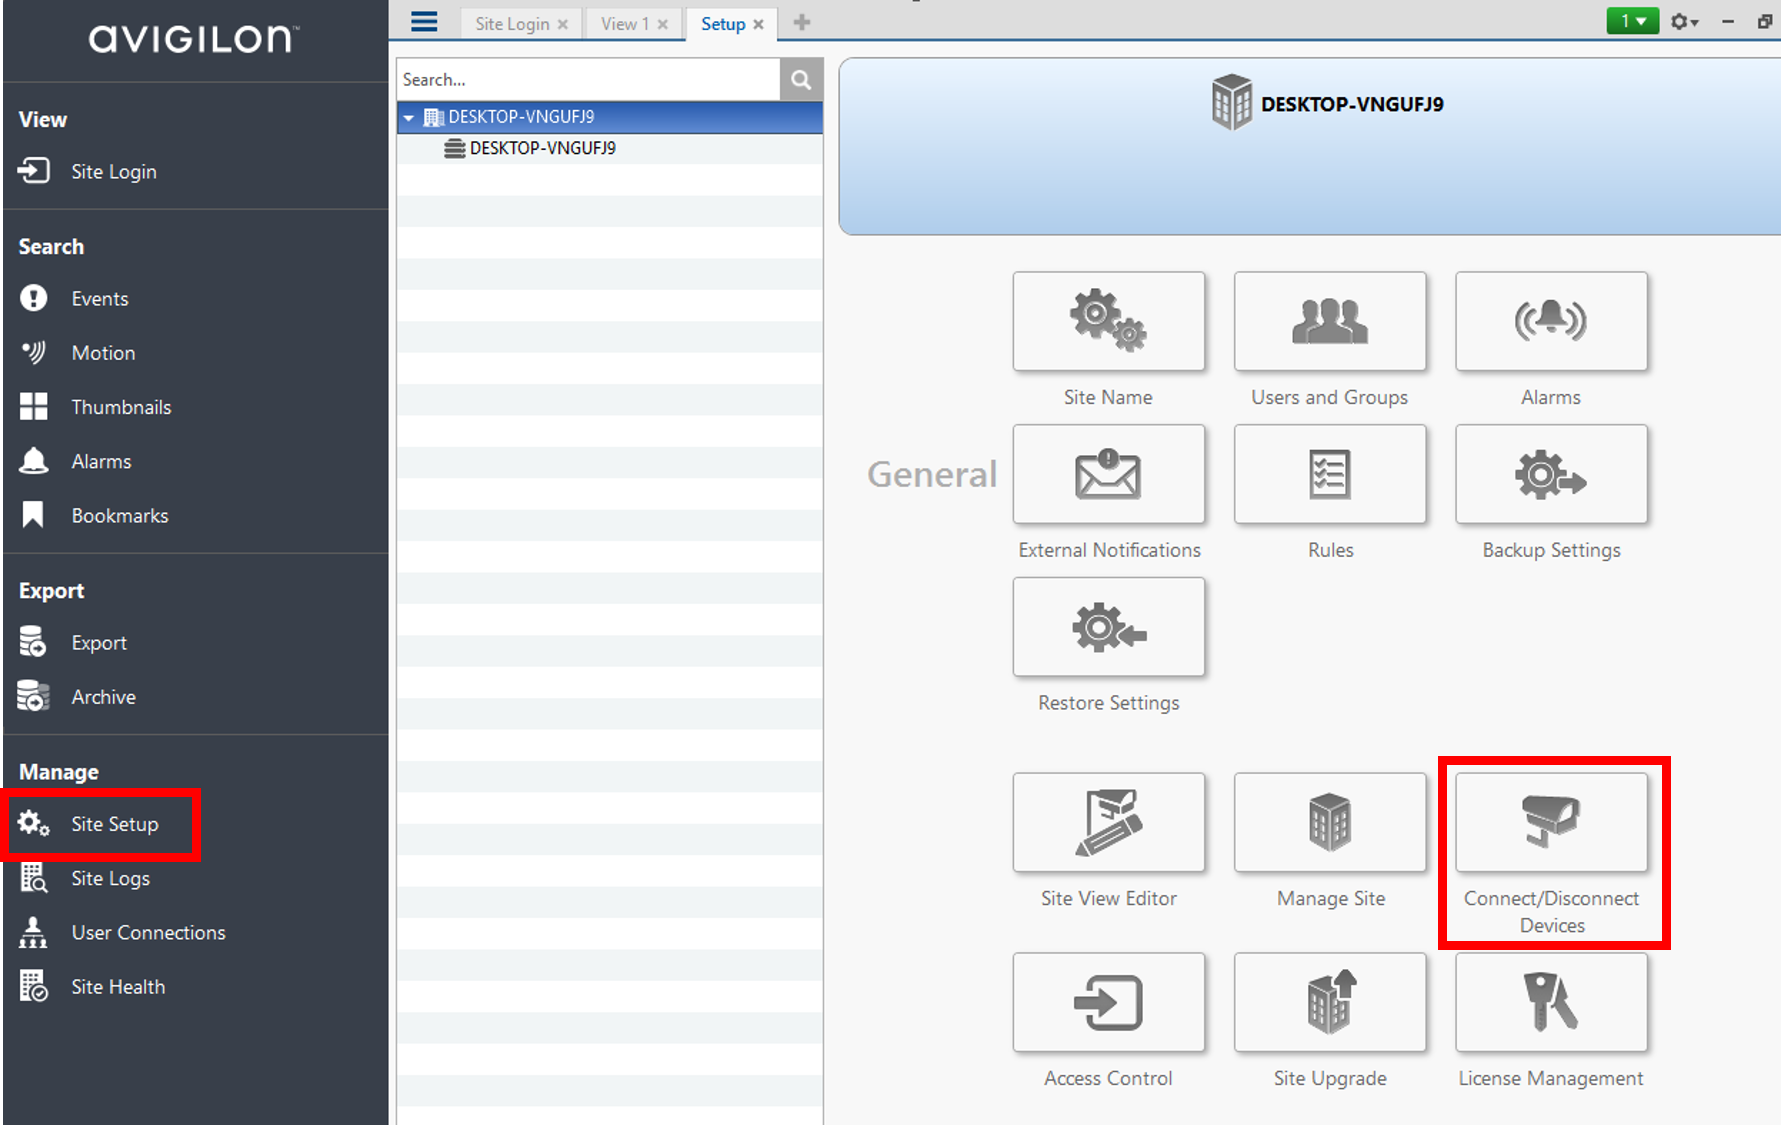The image size is (1781, 1125).
Task: Click the Alarms label under Search
Action: click(x=101, y=461)
